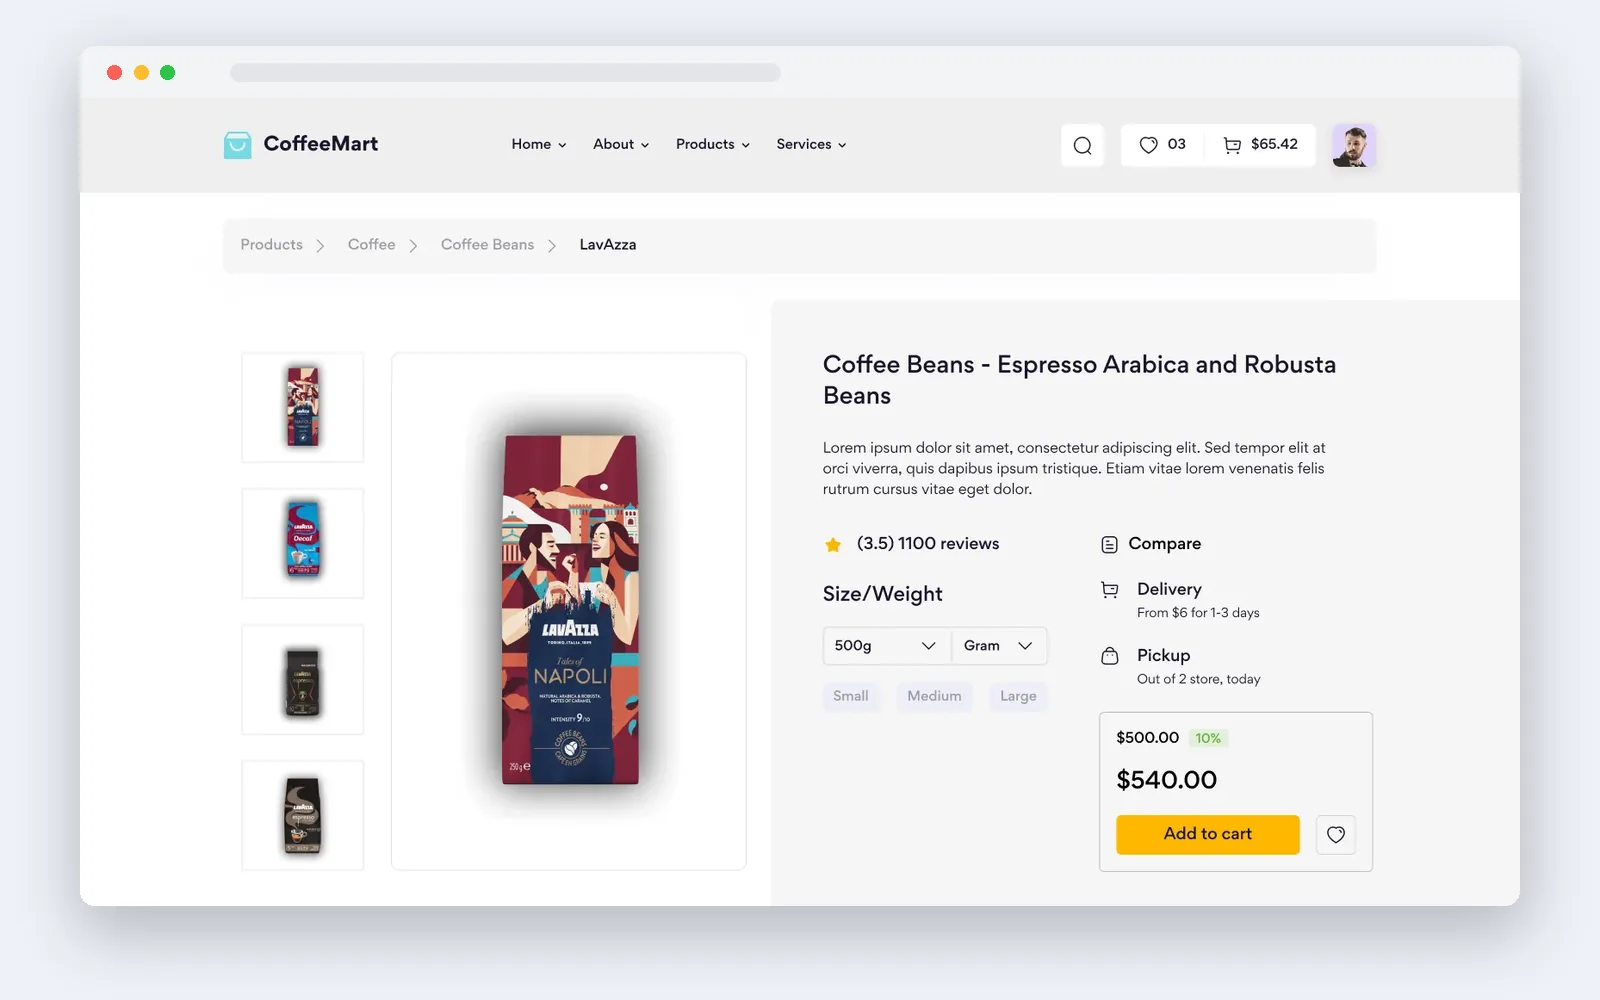Open the Gram unit dropdown
Viewport: 1600px width, 1000px height.
[x=999, y=646]
